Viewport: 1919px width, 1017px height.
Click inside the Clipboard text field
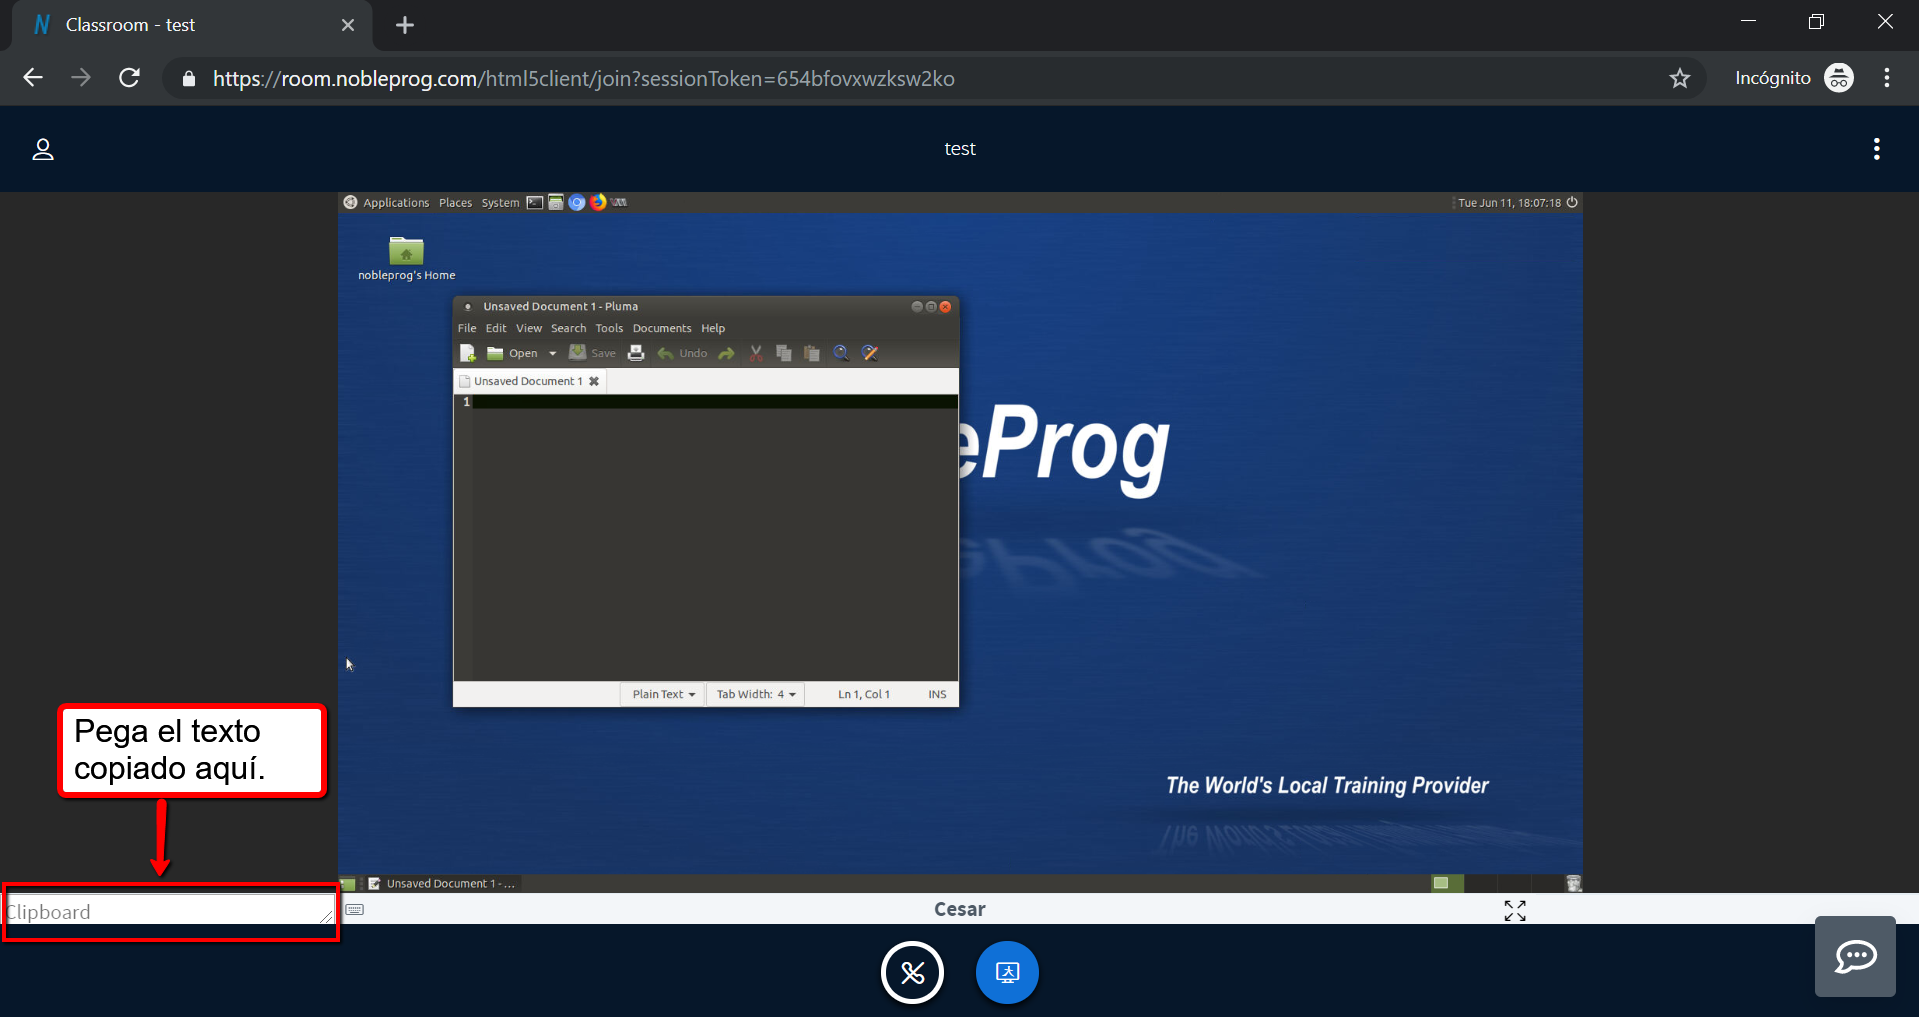pos(165,911)
